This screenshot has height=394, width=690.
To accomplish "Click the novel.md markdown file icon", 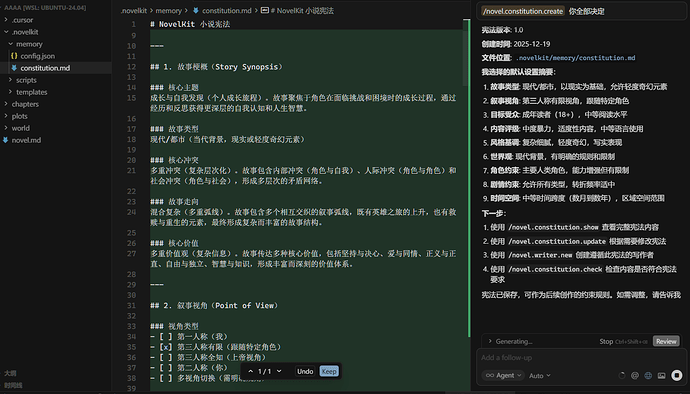I will (x=5, y=140).
